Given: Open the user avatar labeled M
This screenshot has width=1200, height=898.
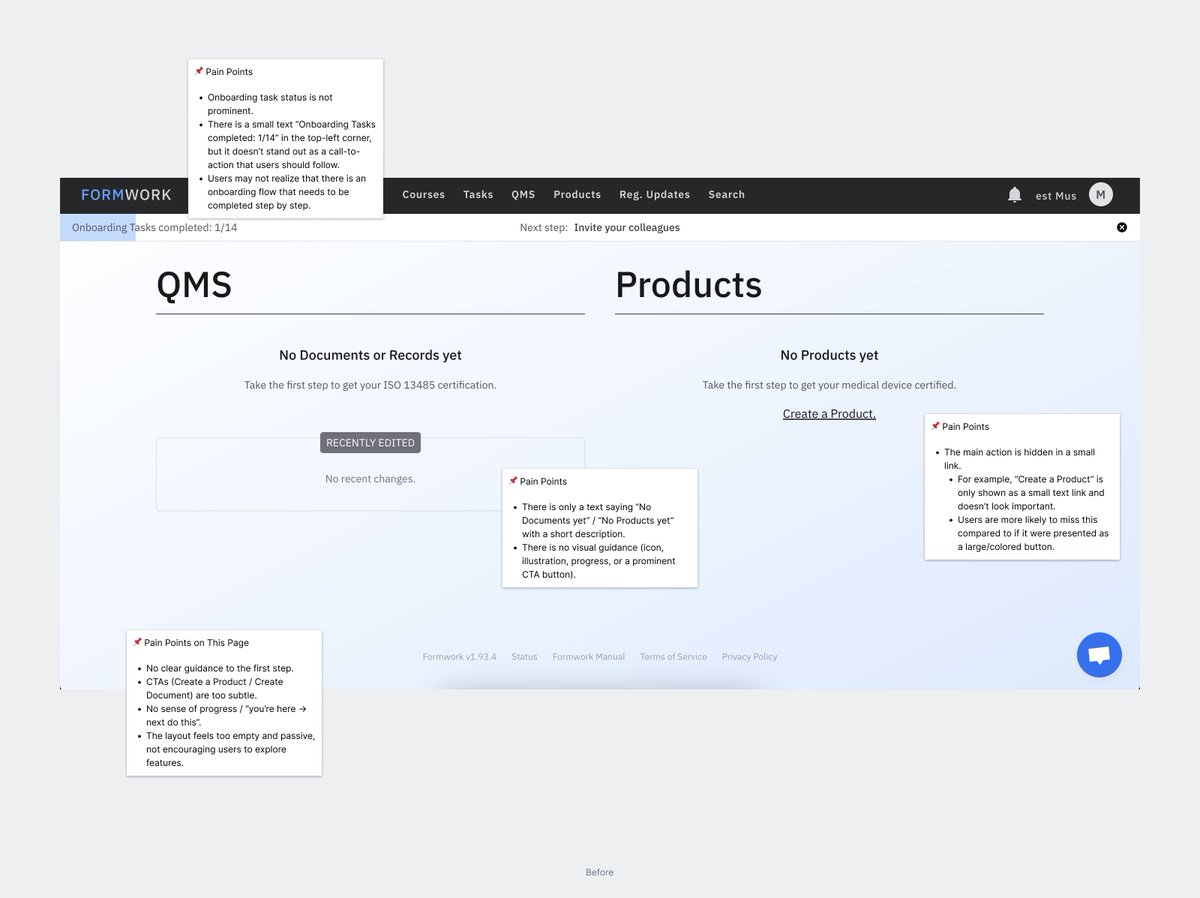Looking at the screenshot, I should pyautogui.click(x=1100, y=195).
